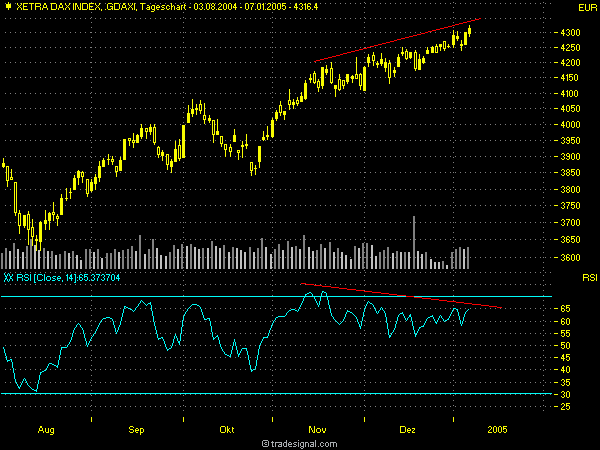Screen dimensions: 600x450
Task: Click the 4000 price axis label
Action: point(570,125)
